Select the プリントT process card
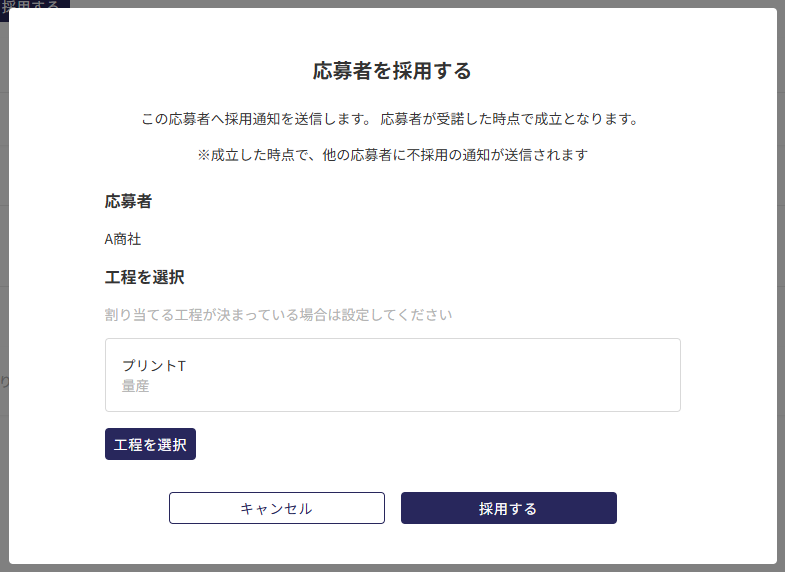785x572 pixels. [x=392, y=375]
